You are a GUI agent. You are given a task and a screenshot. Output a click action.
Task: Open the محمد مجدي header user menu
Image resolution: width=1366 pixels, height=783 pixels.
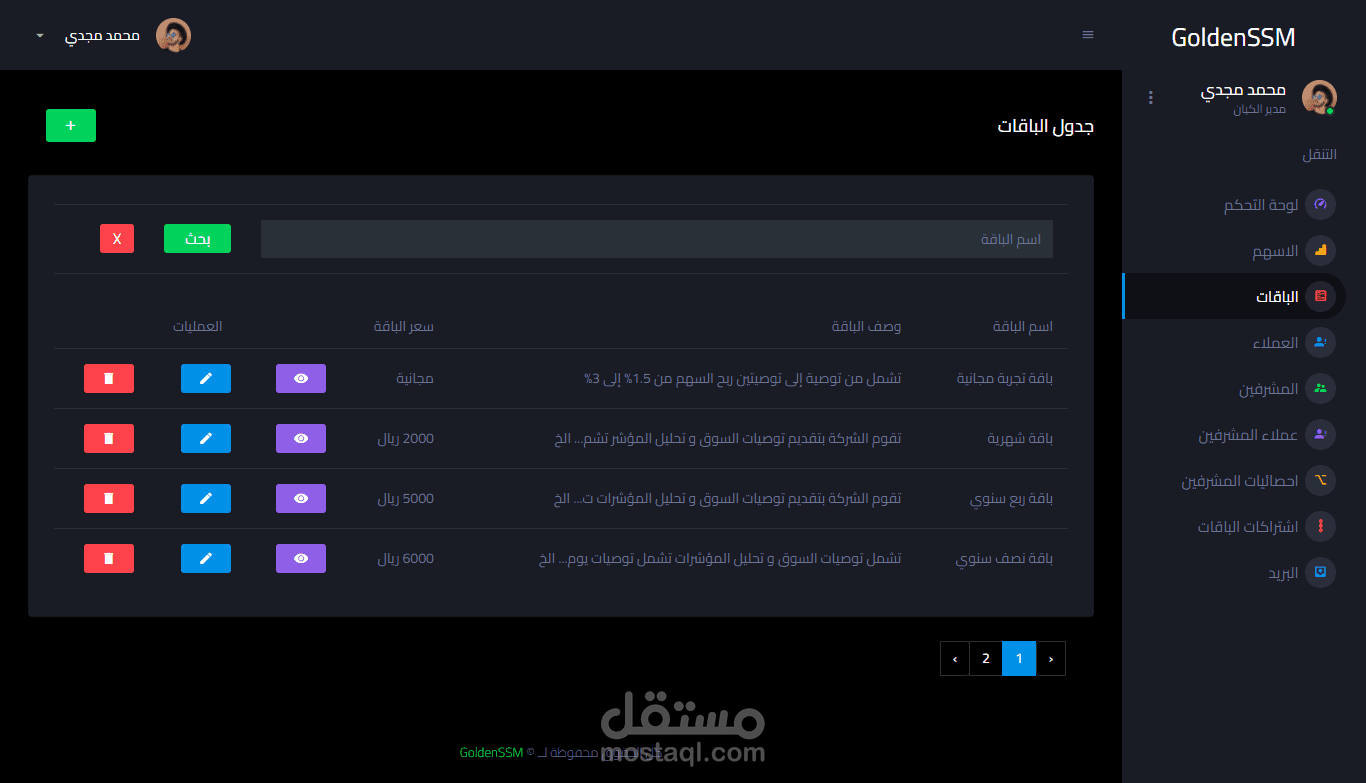(102, 35)
